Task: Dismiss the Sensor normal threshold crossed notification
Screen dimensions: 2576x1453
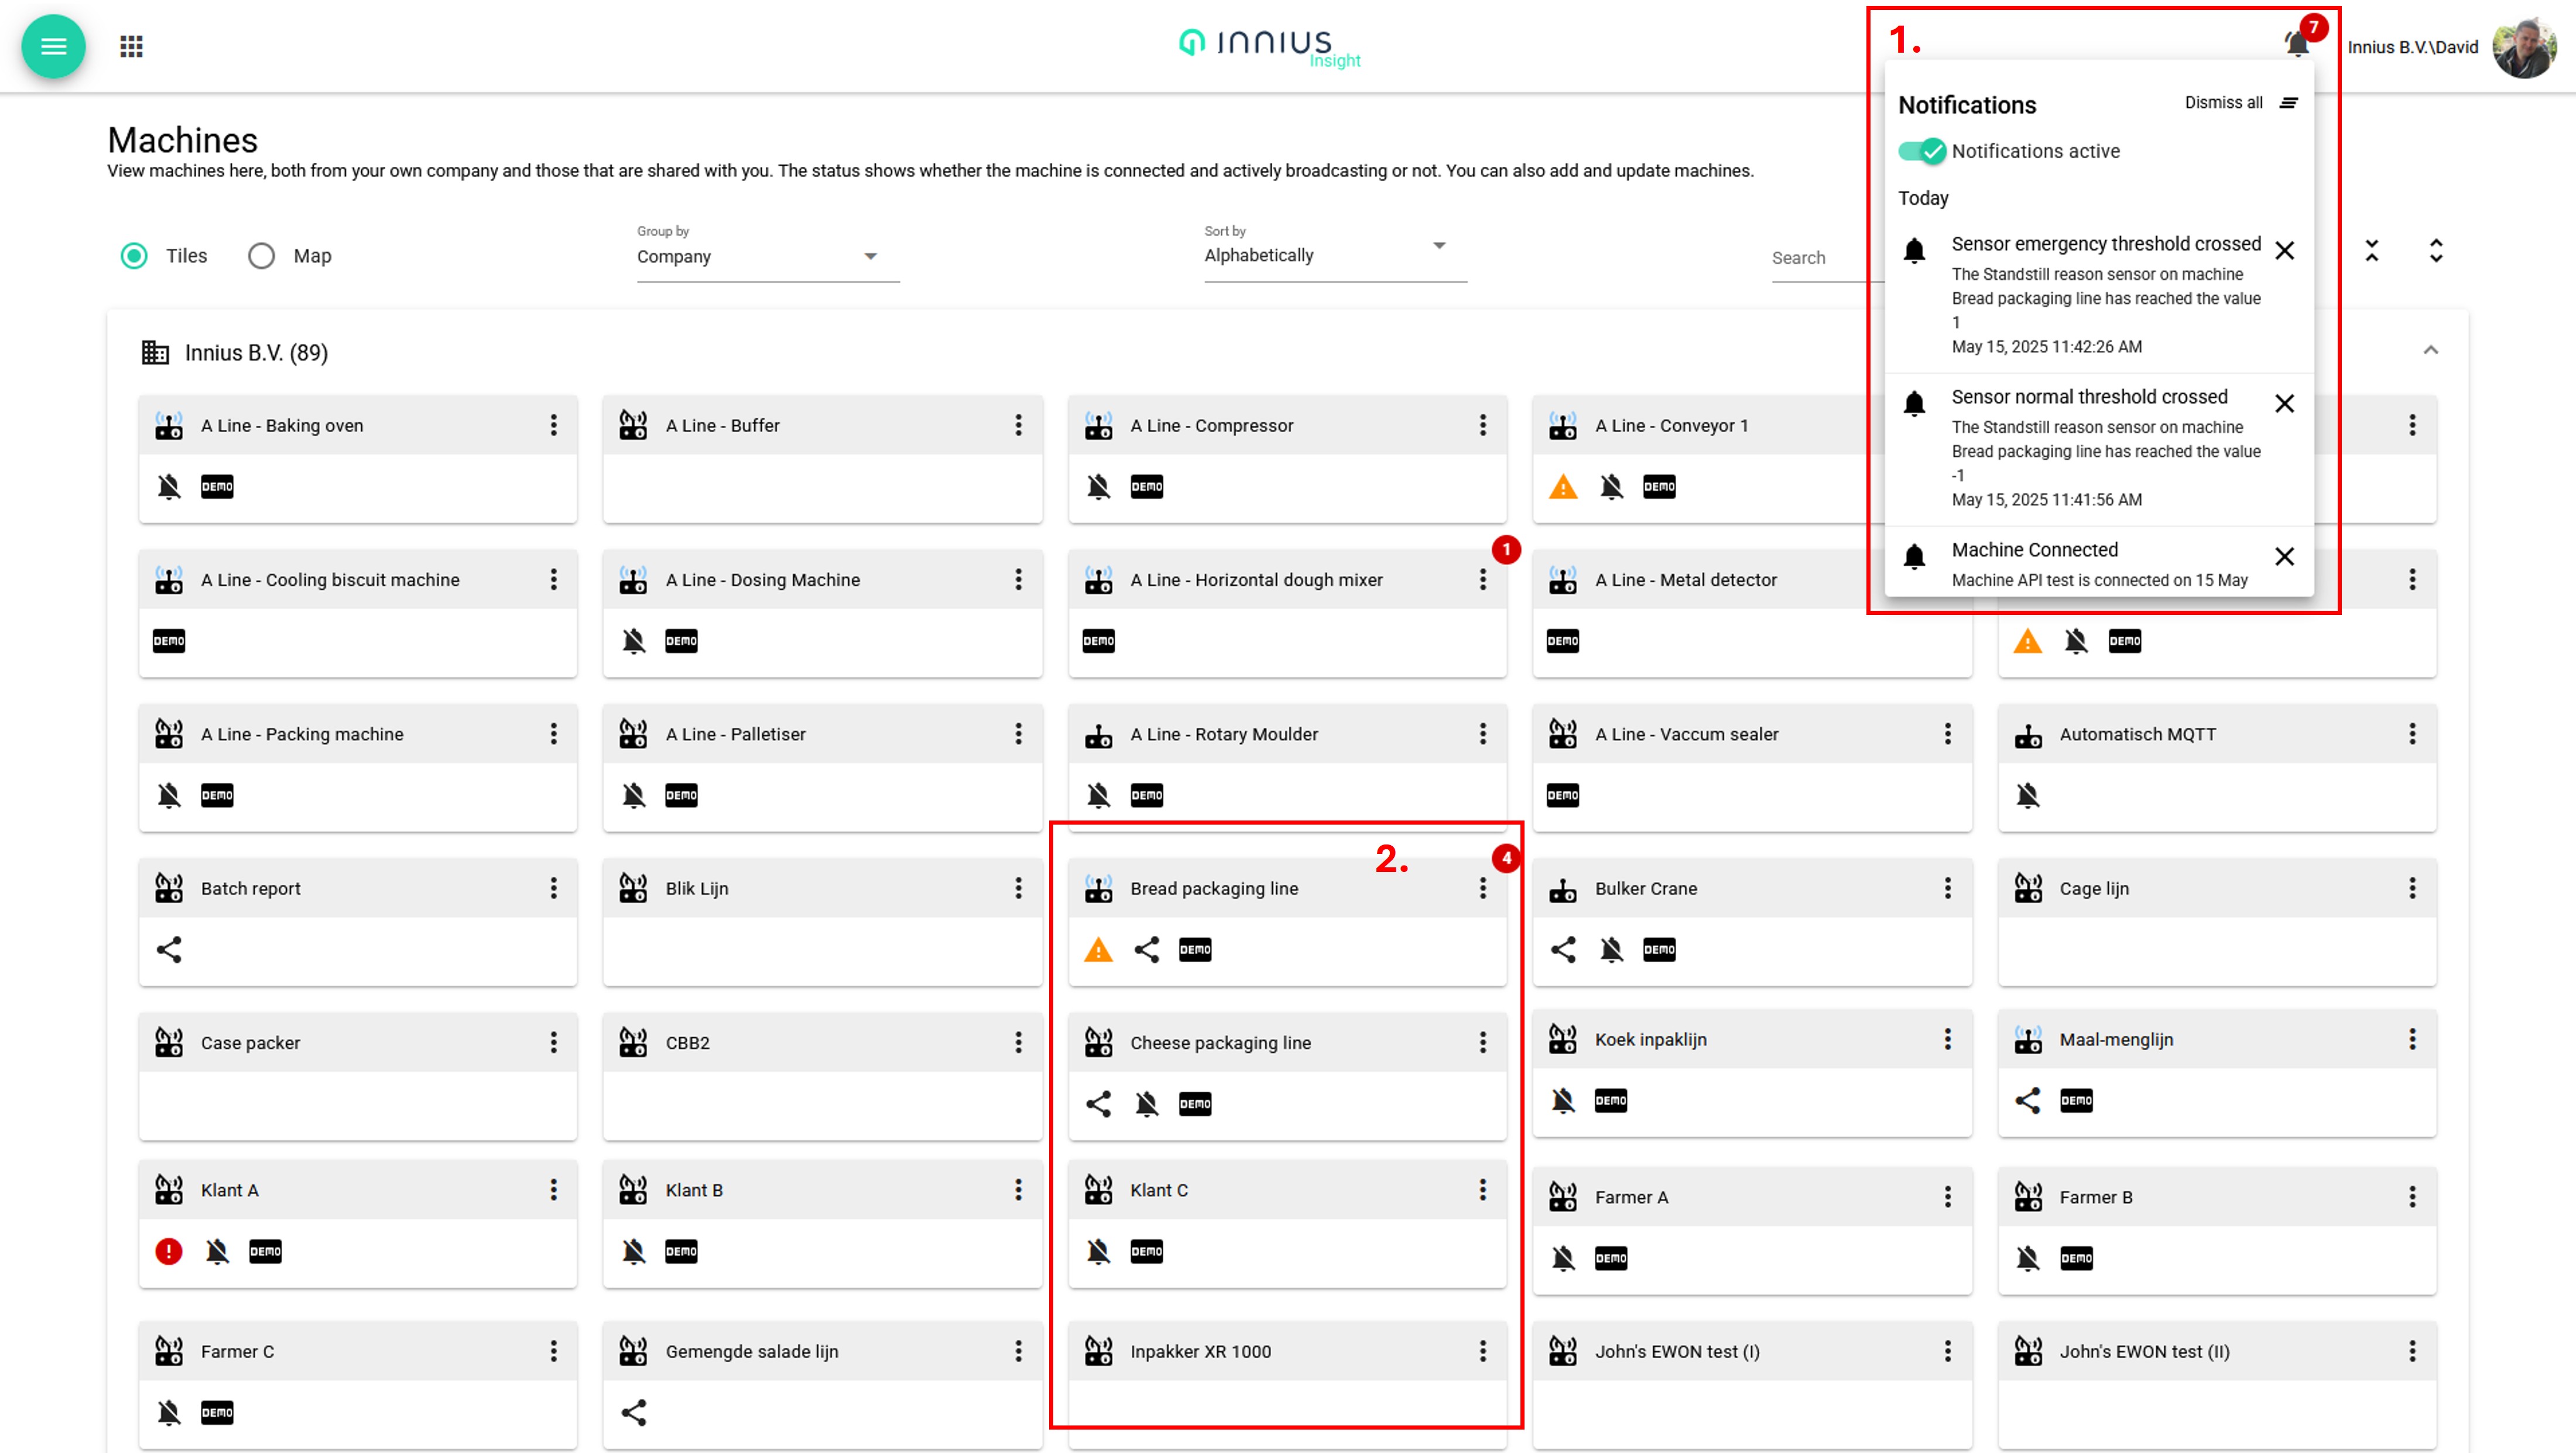Action: tap(2284, 403)
